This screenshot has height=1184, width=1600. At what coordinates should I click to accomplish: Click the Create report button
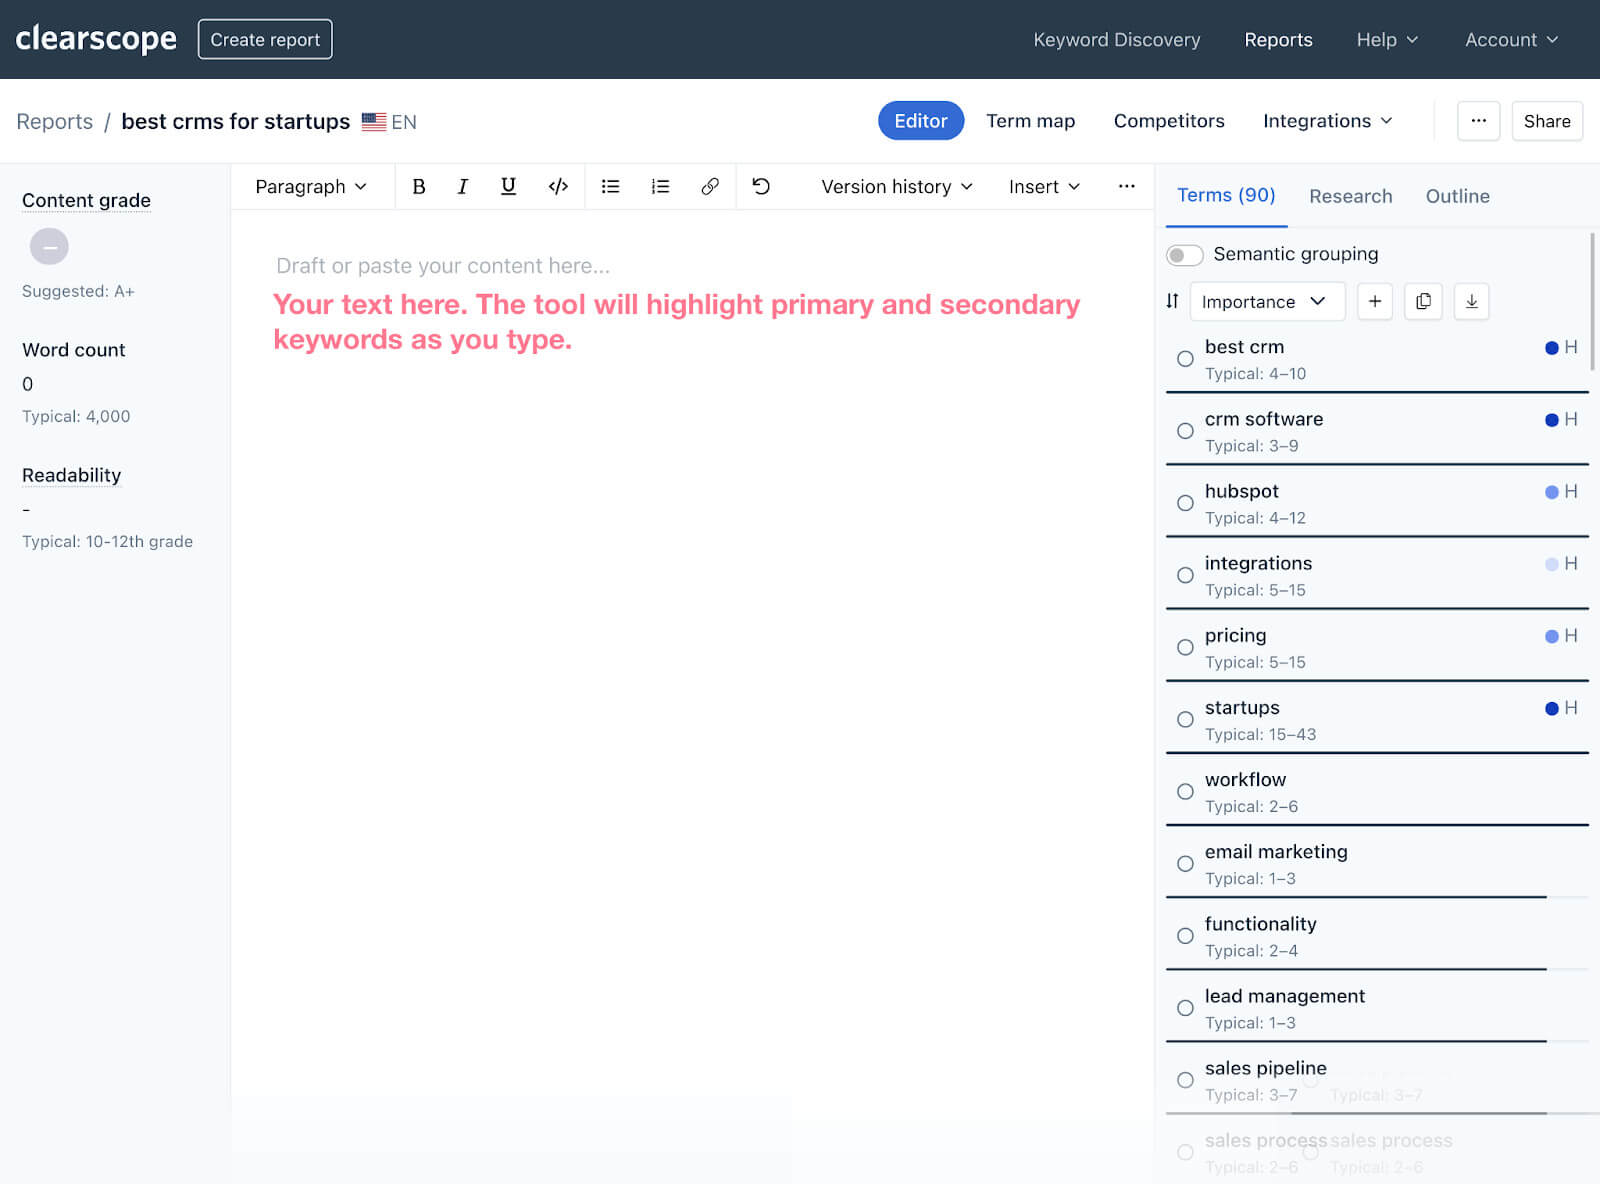point(264,39)
